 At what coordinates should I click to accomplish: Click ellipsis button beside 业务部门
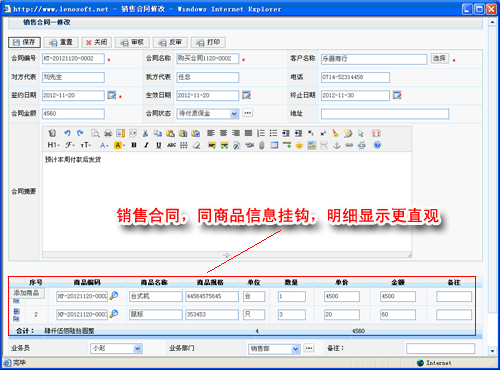[309, 348]
